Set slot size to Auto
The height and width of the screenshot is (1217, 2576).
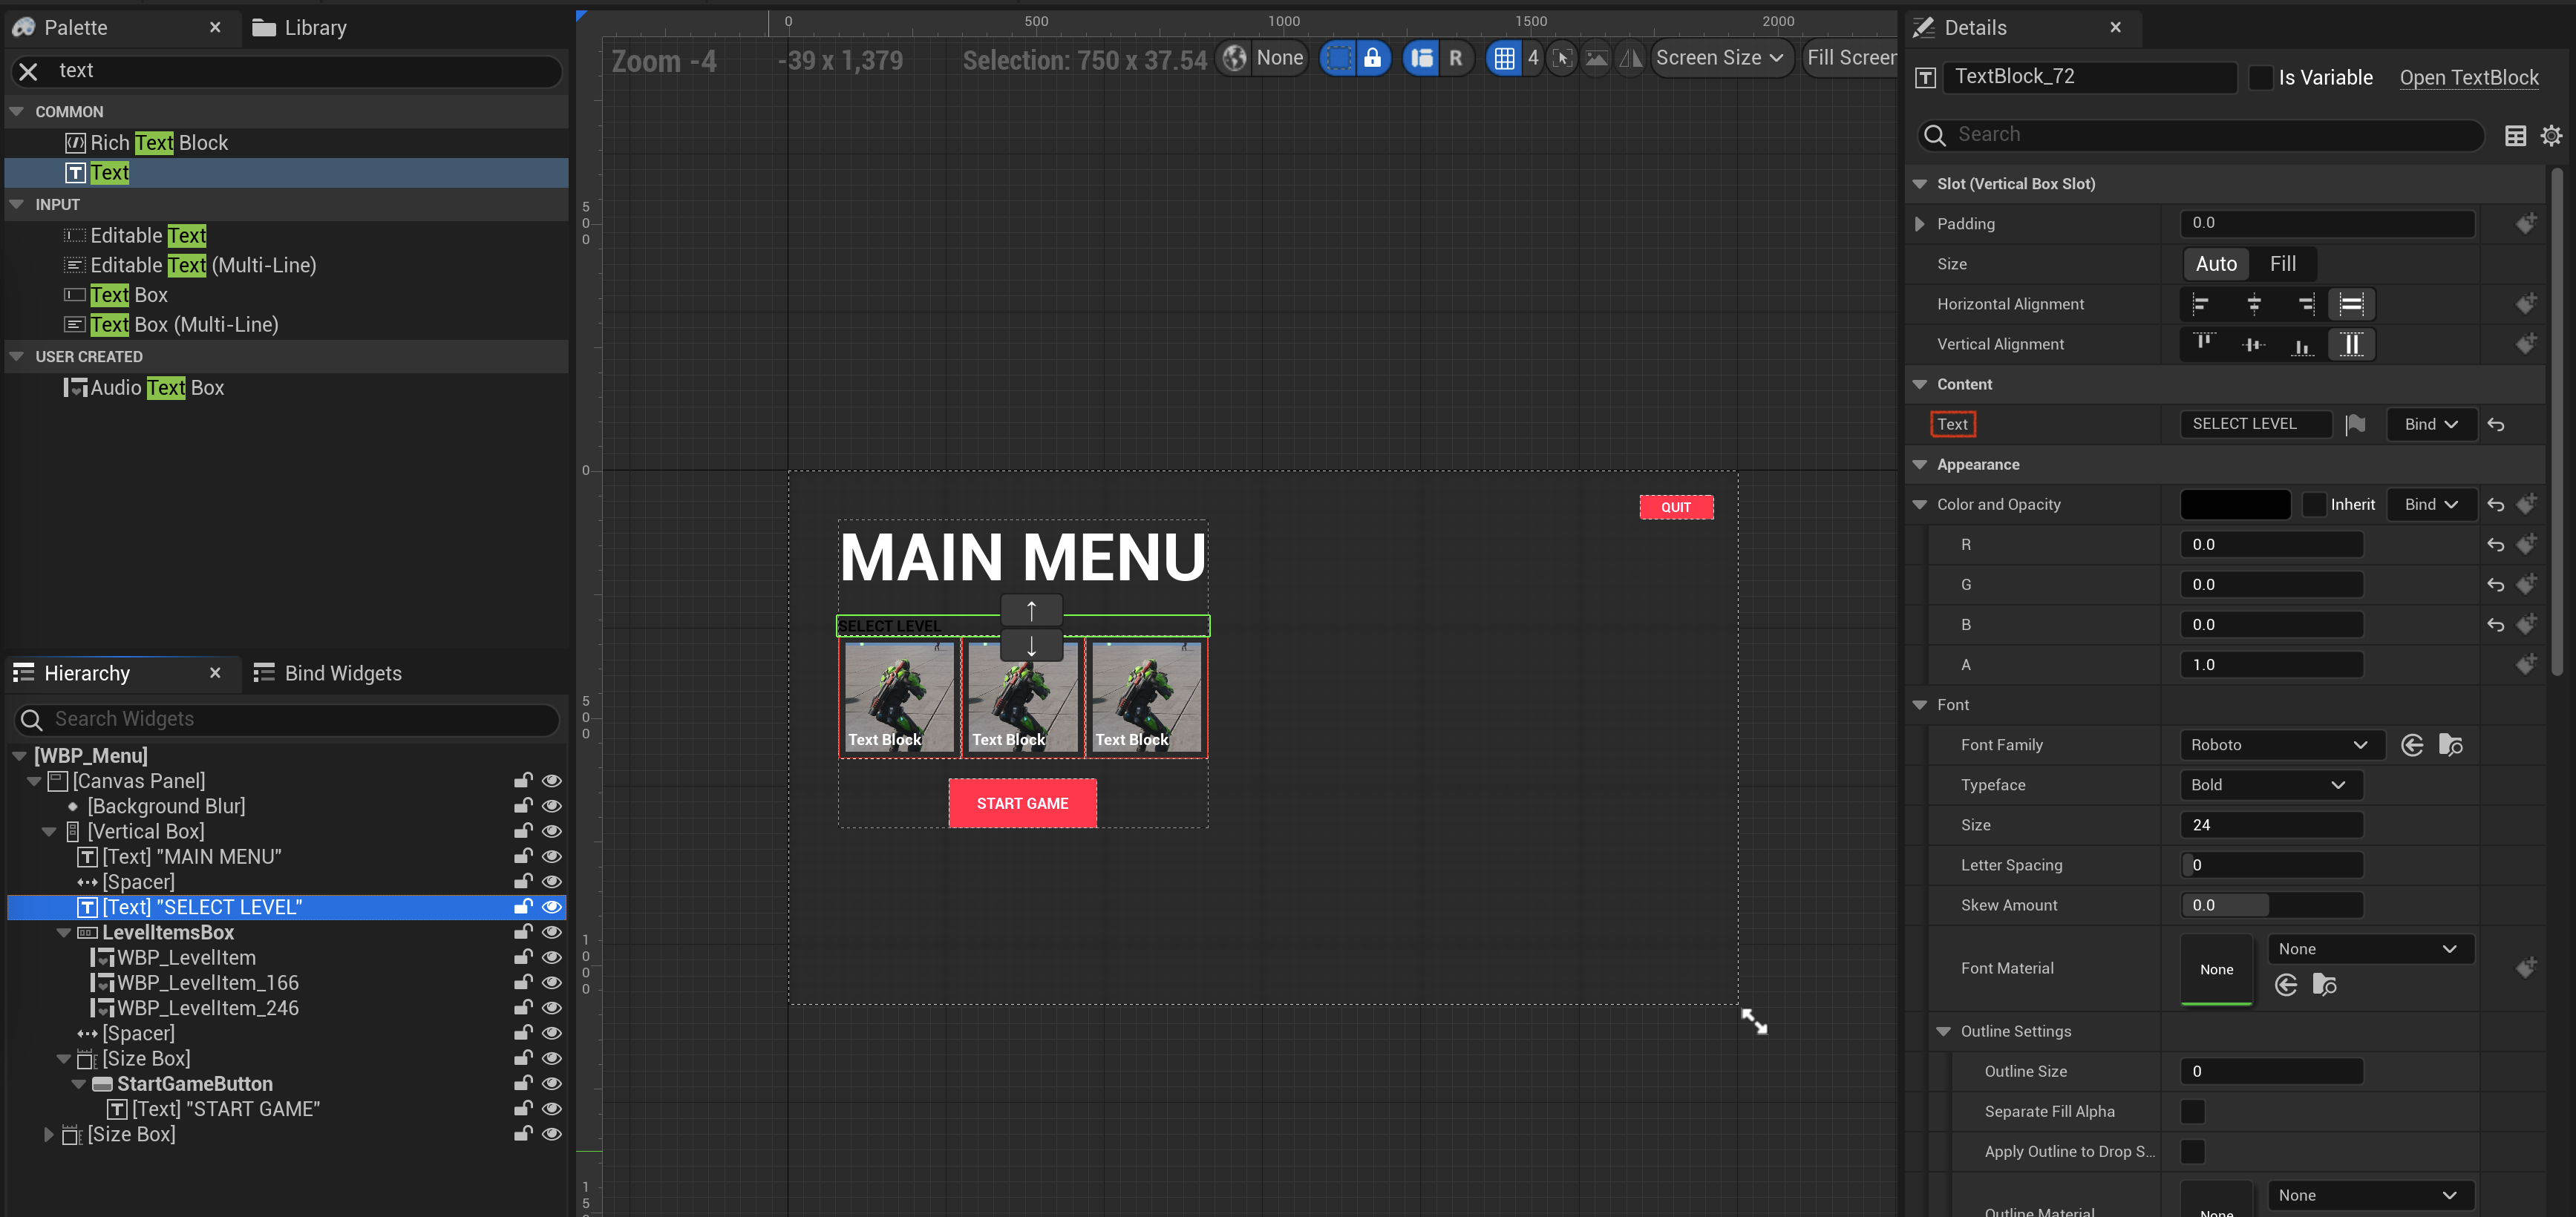(2215, 264)
